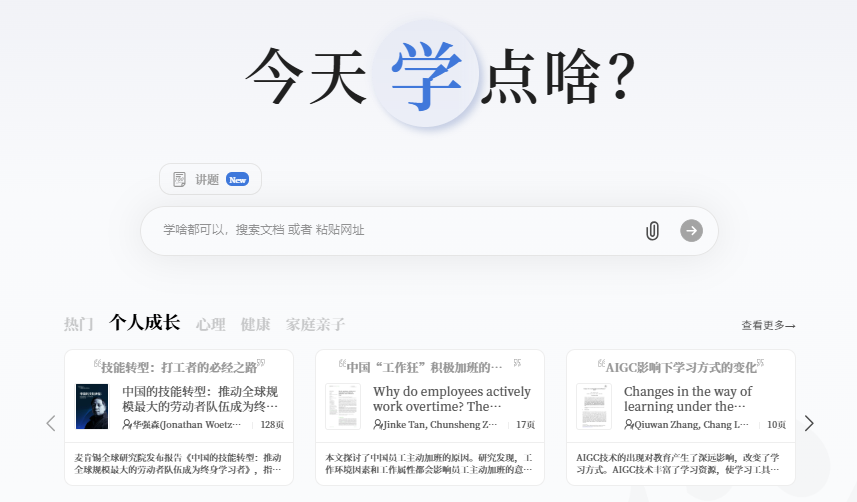Click author 华强森(Jonathan Woetz…
Viewport: 857px width, 502px height.
point(187,424)
